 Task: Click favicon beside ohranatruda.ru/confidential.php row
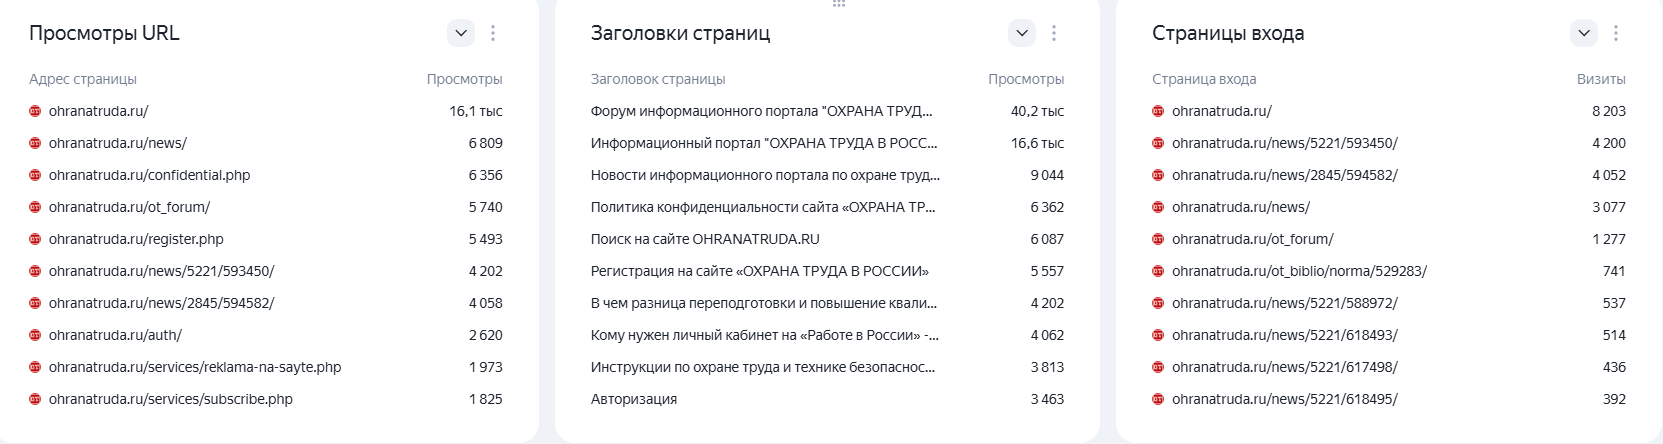click(x=35, y=175)
